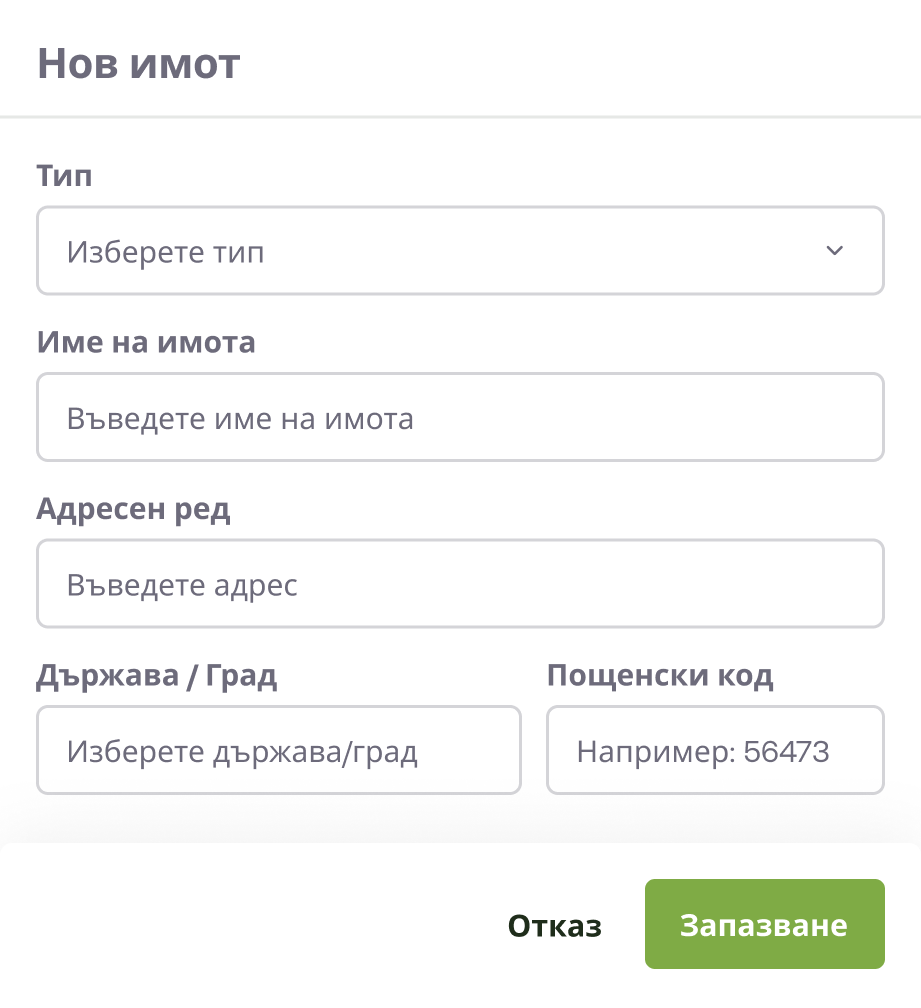Select the postal code field showing "Например: 56473"

point(714,750)
